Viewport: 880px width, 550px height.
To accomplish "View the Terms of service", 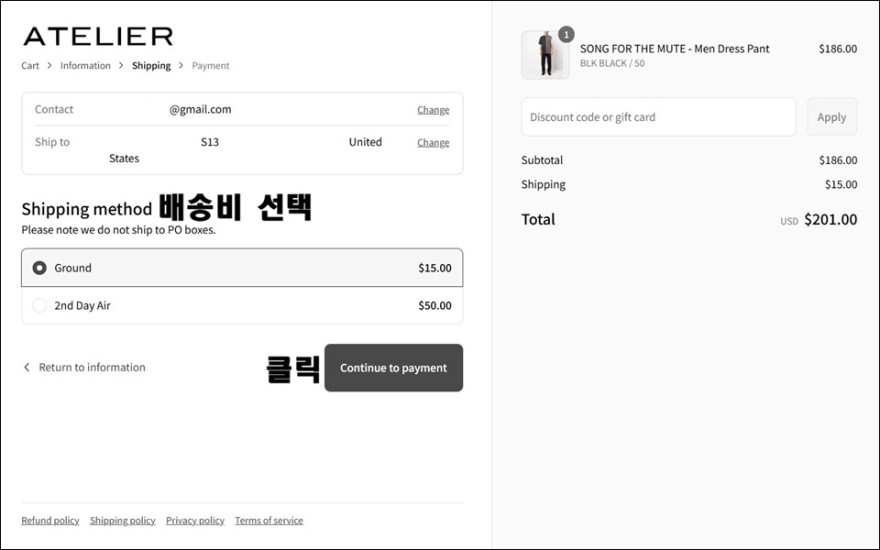I will coord(269,520).
